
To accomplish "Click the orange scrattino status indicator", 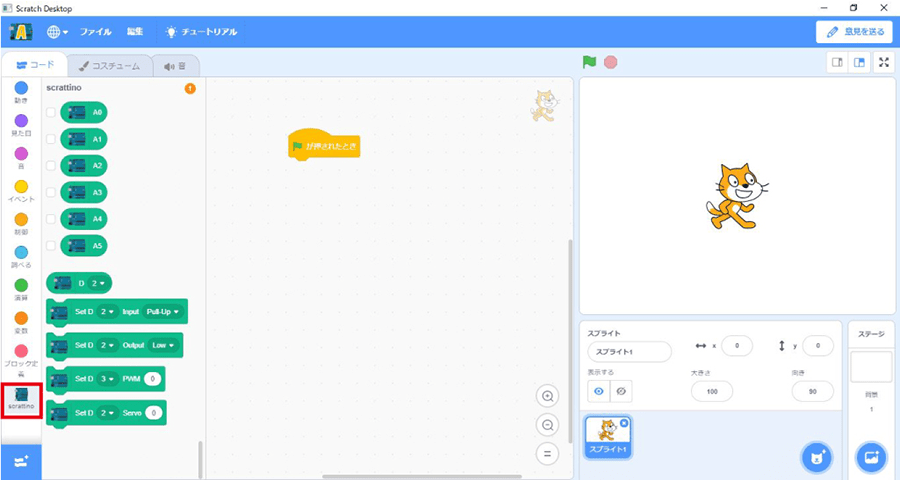I will pos(190,88).
